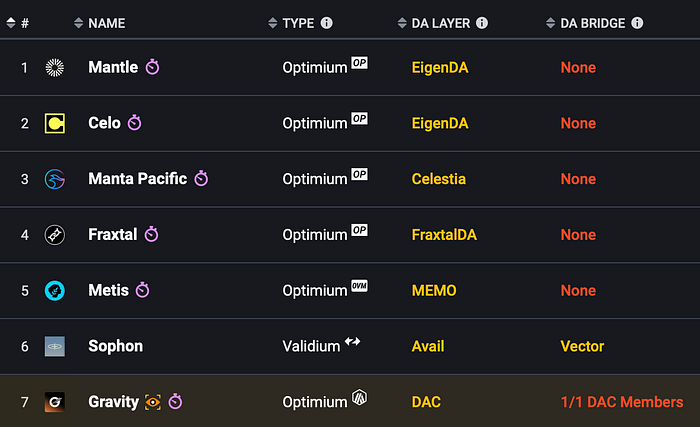Sort the table by NAME column
Viewport: 700px width, 427px height.
(79, 23)
